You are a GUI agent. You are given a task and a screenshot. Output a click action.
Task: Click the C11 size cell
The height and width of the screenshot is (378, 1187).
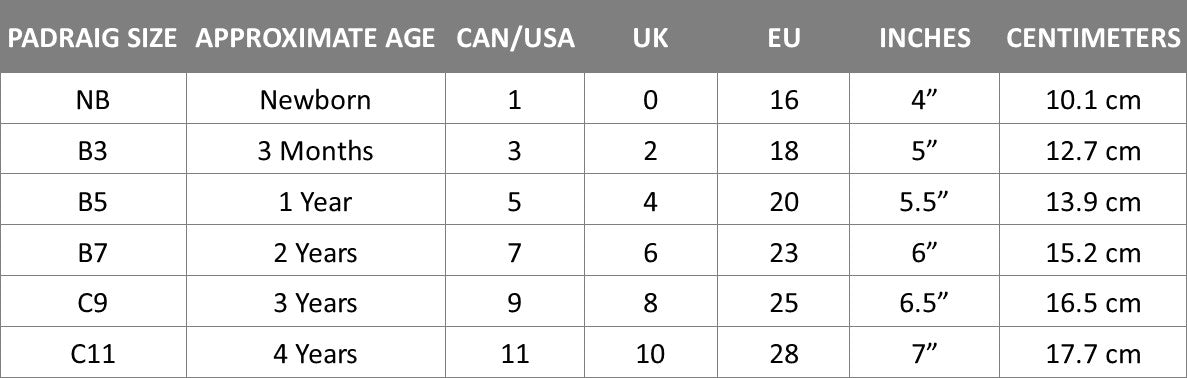pyautogui.click(x=93, y=354)
